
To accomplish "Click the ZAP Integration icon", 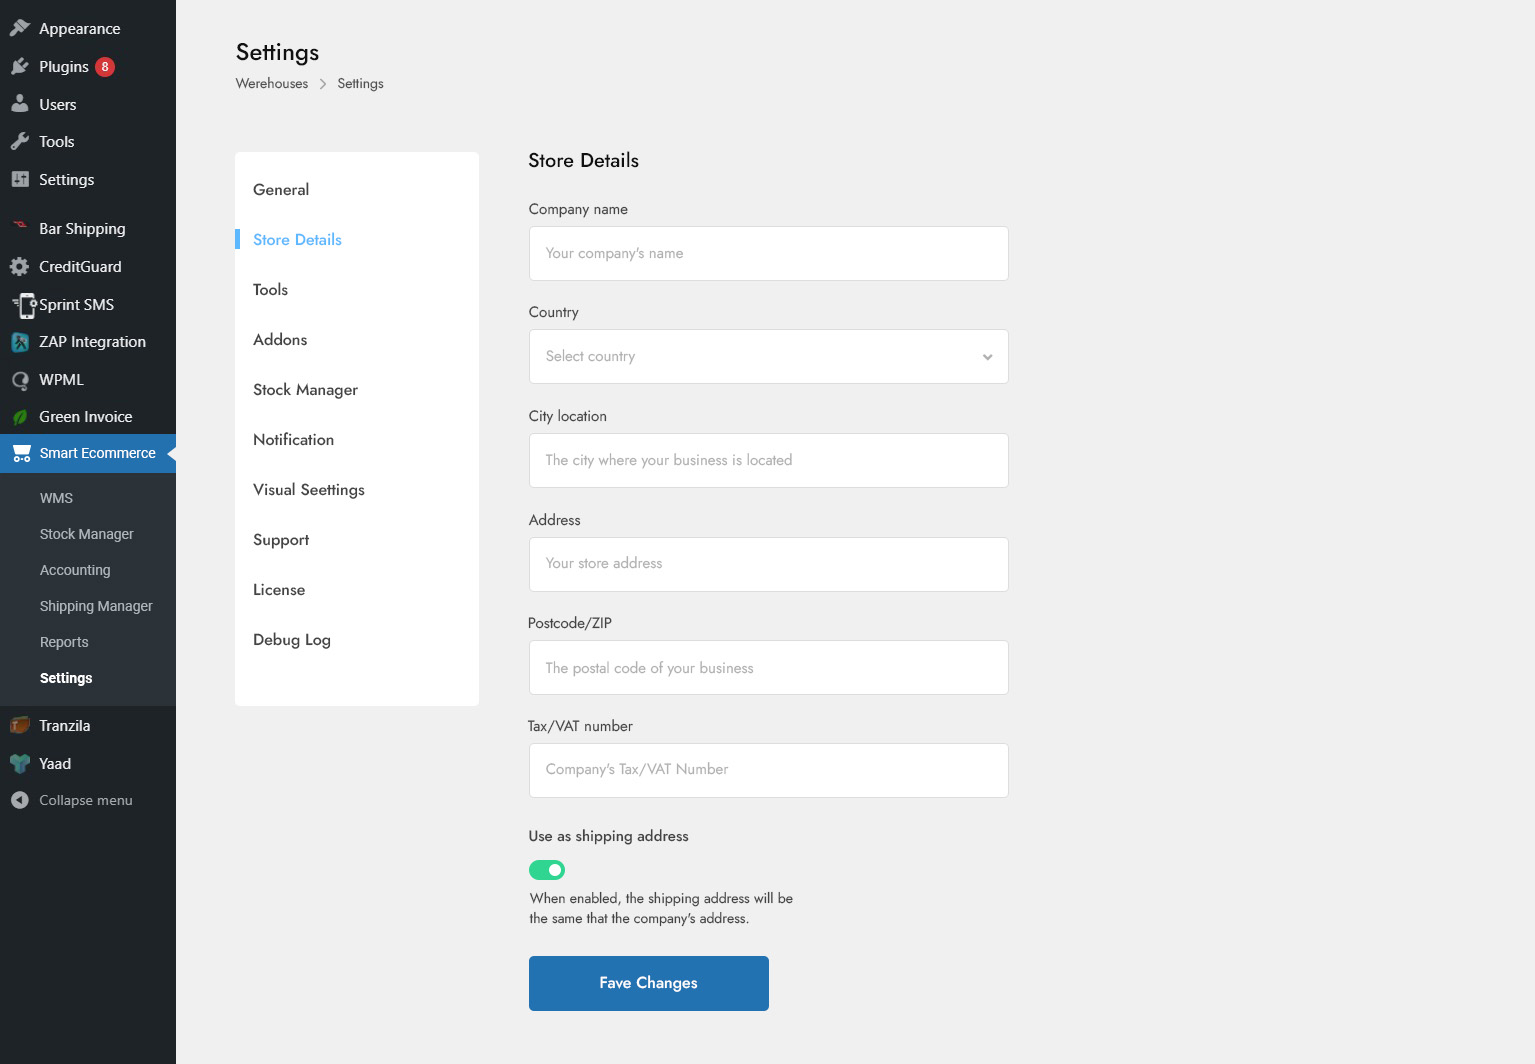I will pos(19,342).
